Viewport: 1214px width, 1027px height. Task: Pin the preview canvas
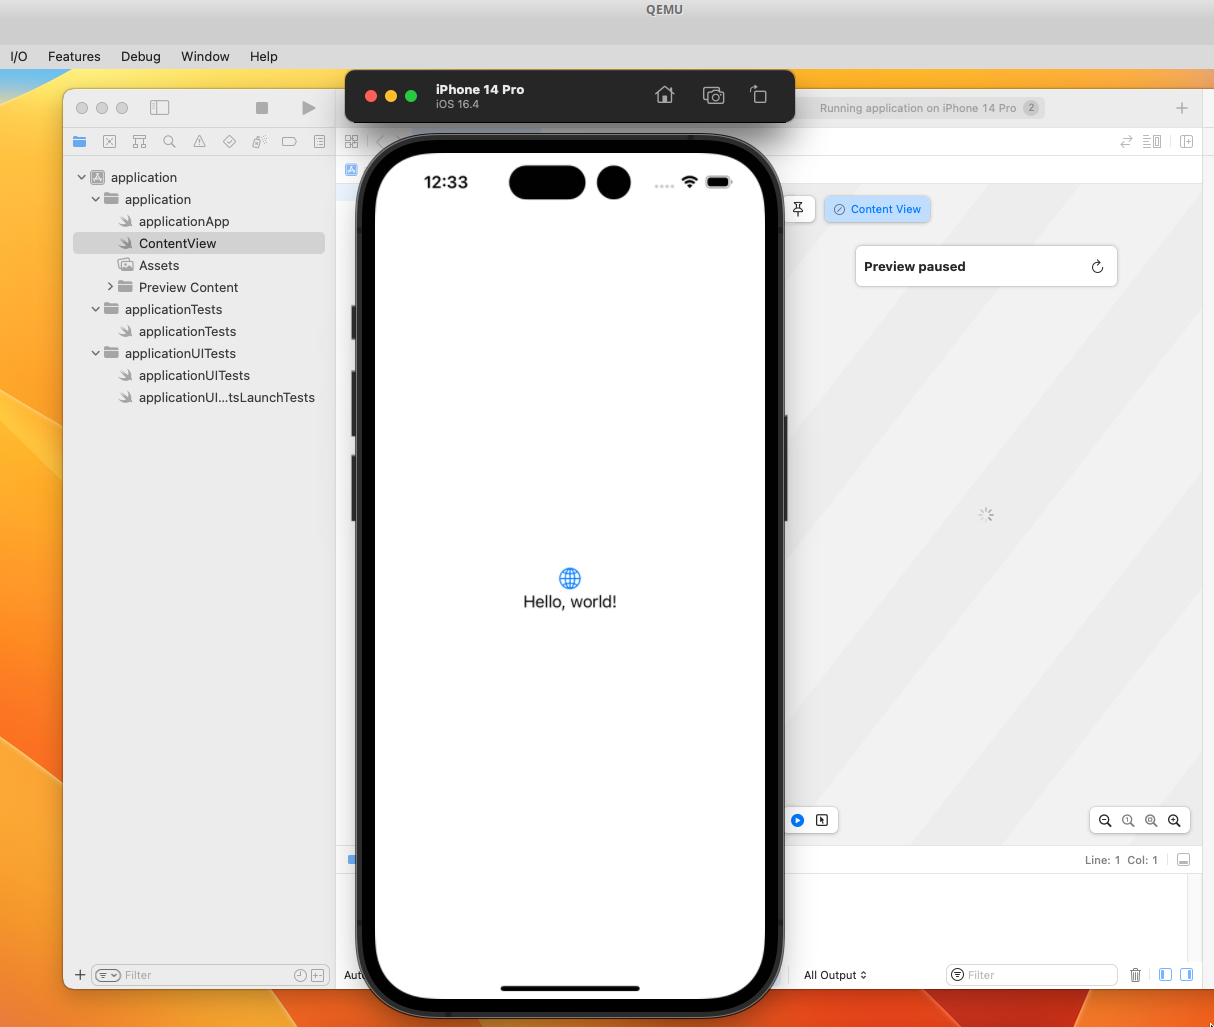pos(798,209)
